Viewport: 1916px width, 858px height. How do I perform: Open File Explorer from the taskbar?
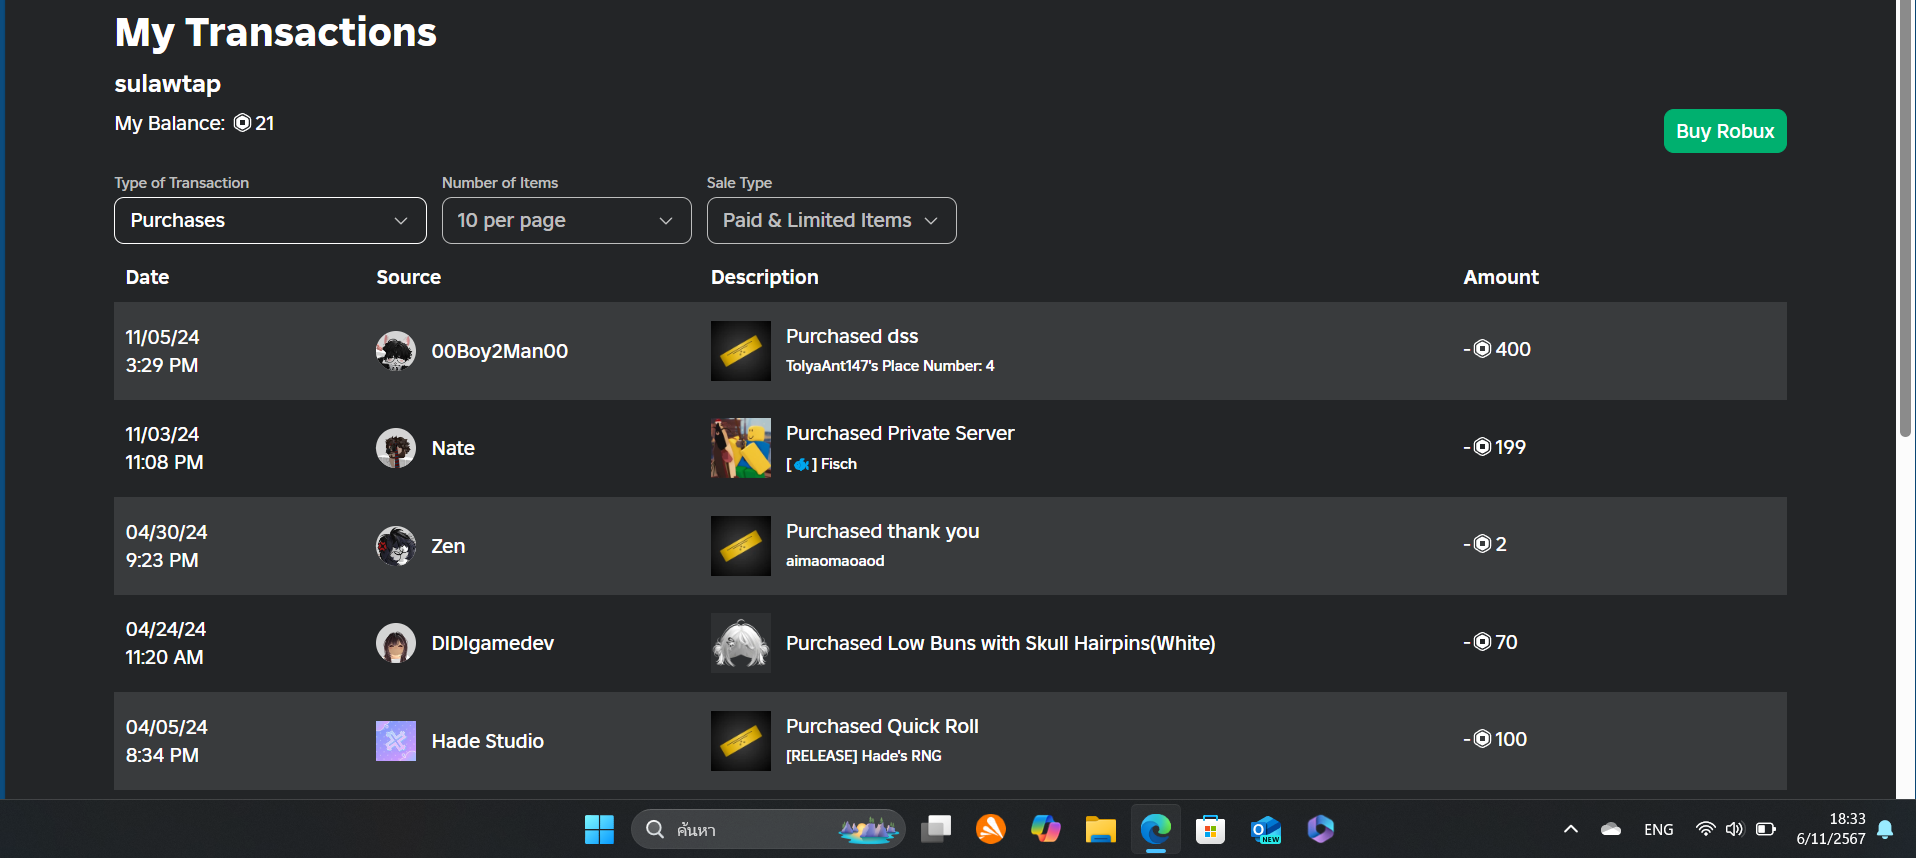click(x=1101, y=829)
